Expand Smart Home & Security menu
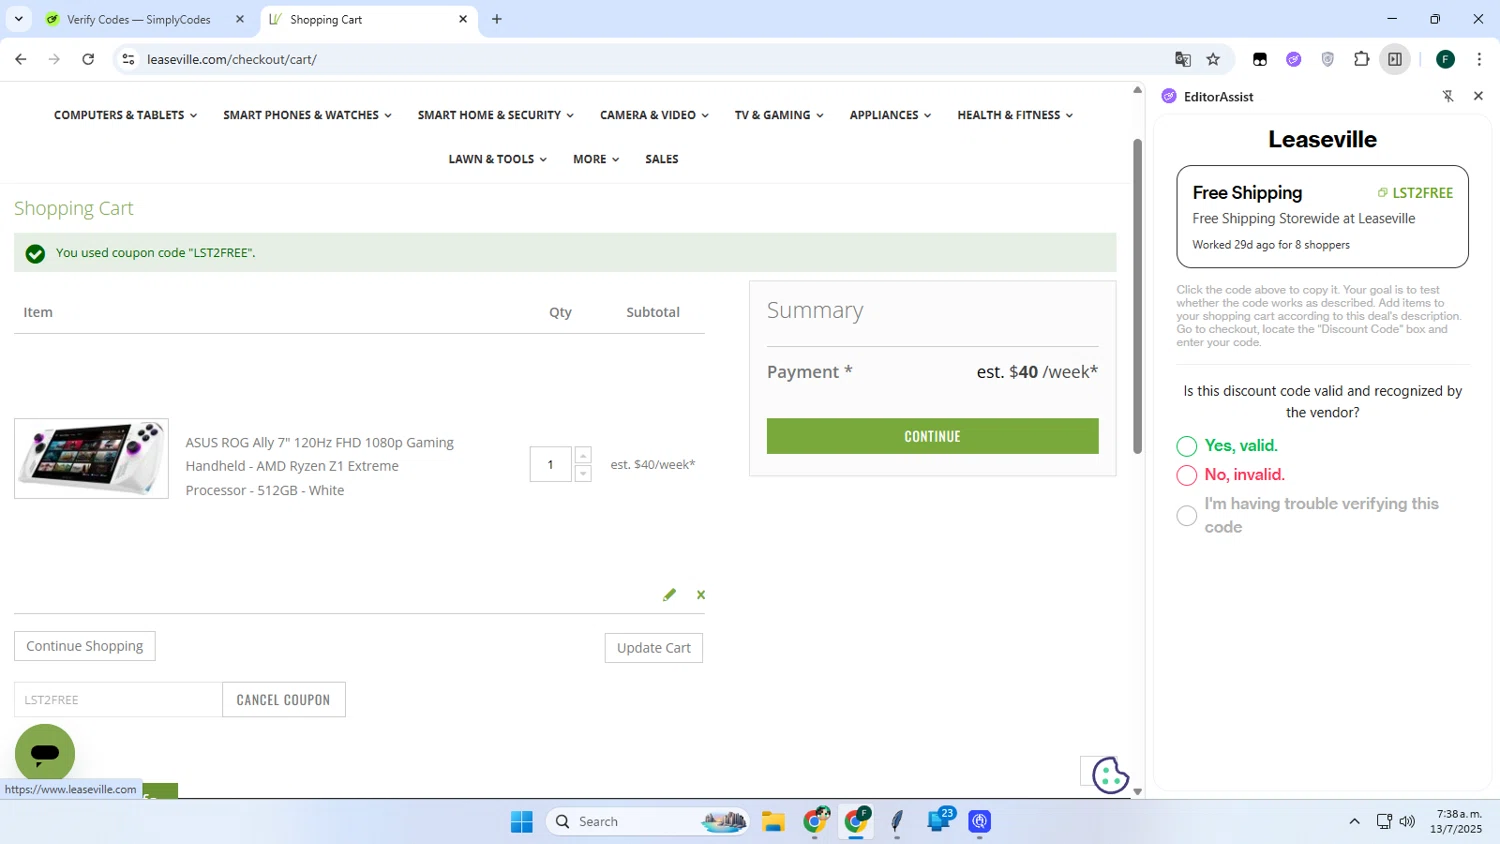The image size is (1500, 844). (x=496, y=115)
